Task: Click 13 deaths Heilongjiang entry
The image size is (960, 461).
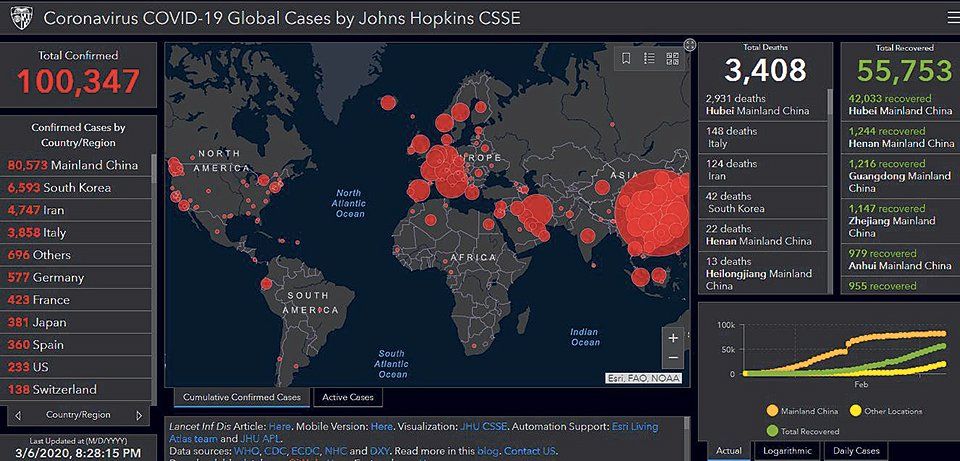Action: [762, 272]
